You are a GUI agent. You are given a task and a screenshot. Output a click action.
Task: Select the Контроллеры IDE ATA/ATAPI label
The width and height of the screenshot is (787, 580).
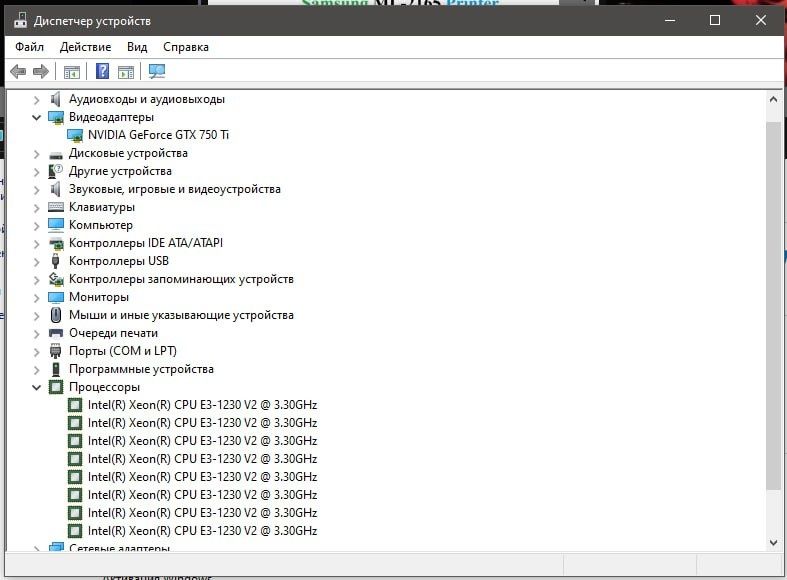pos(146,243)
